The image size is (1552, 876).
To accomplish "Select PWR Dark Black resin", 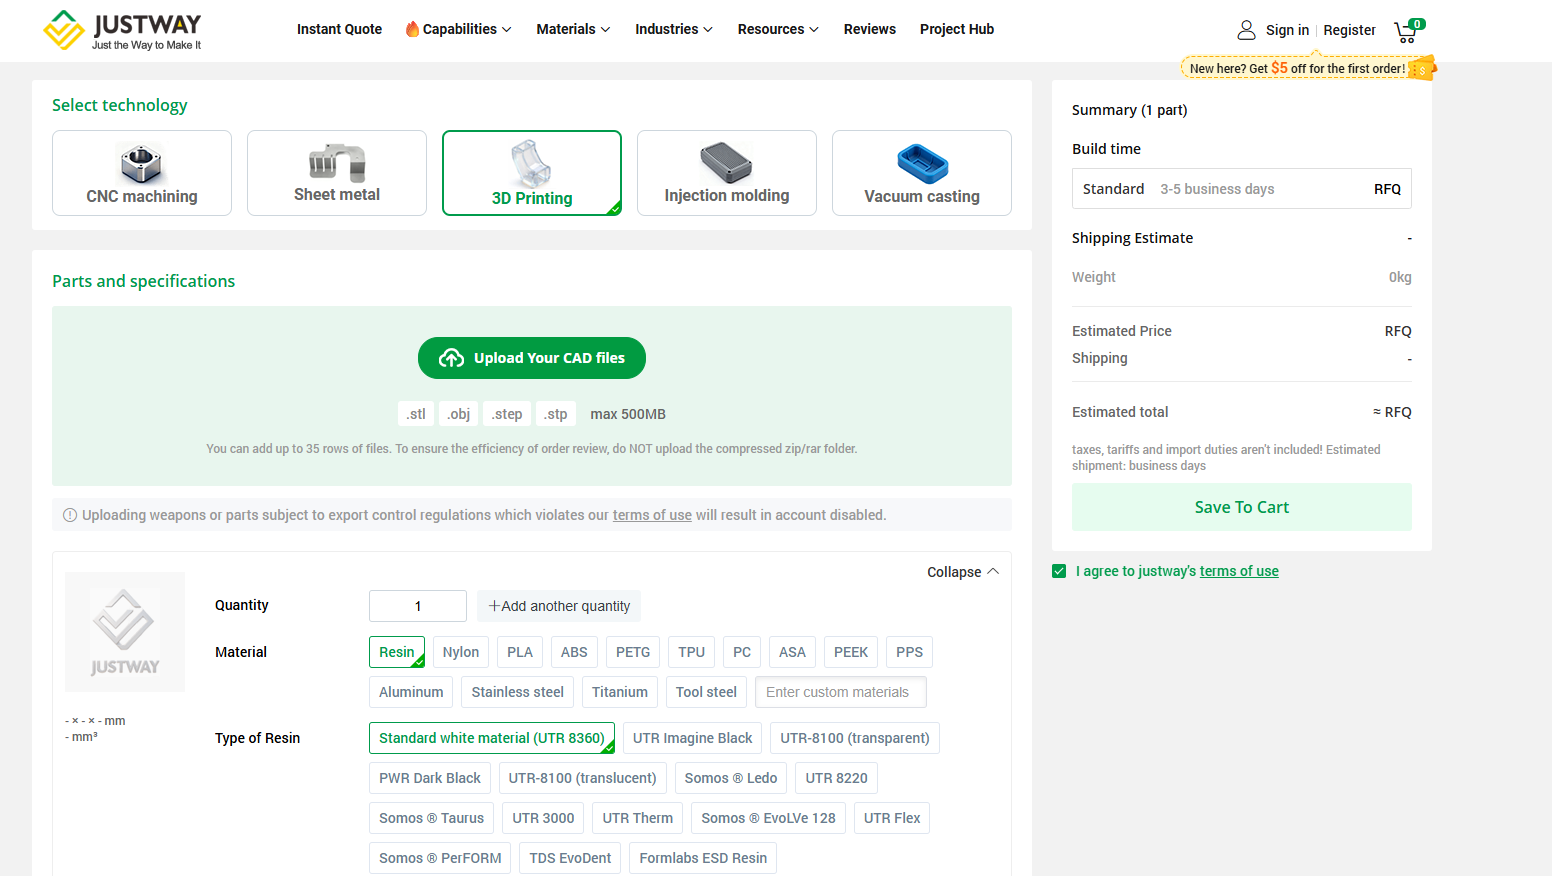I will pos(430,778).
